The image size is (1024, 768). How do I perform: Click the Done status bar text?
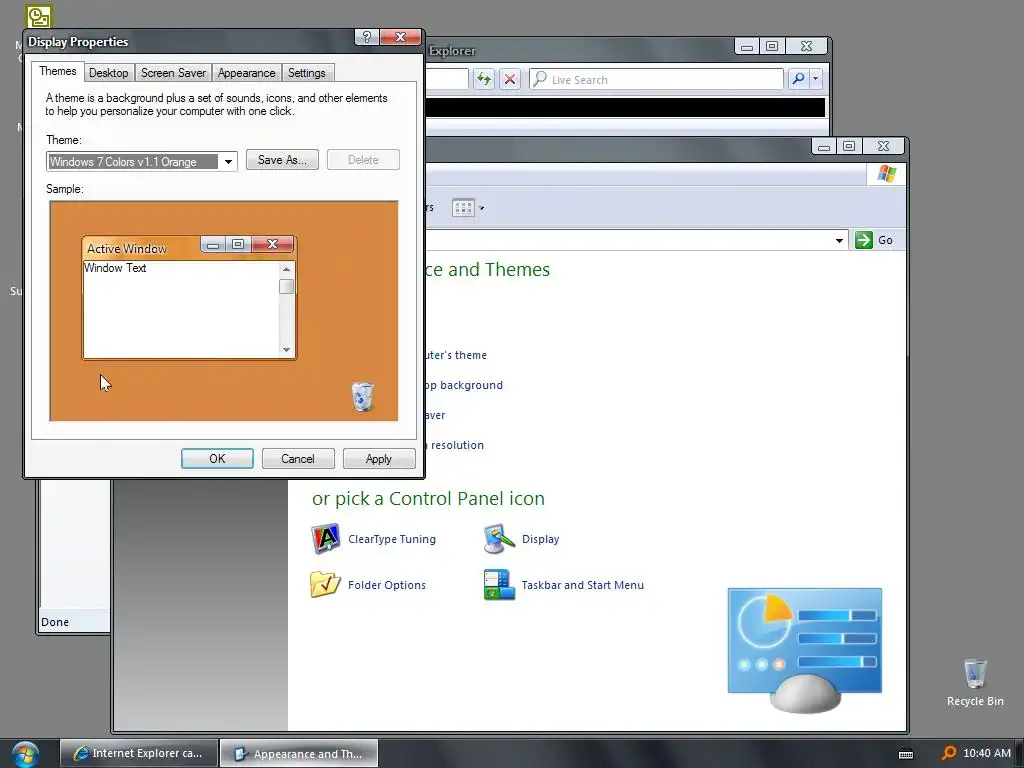tap(55, 622)
